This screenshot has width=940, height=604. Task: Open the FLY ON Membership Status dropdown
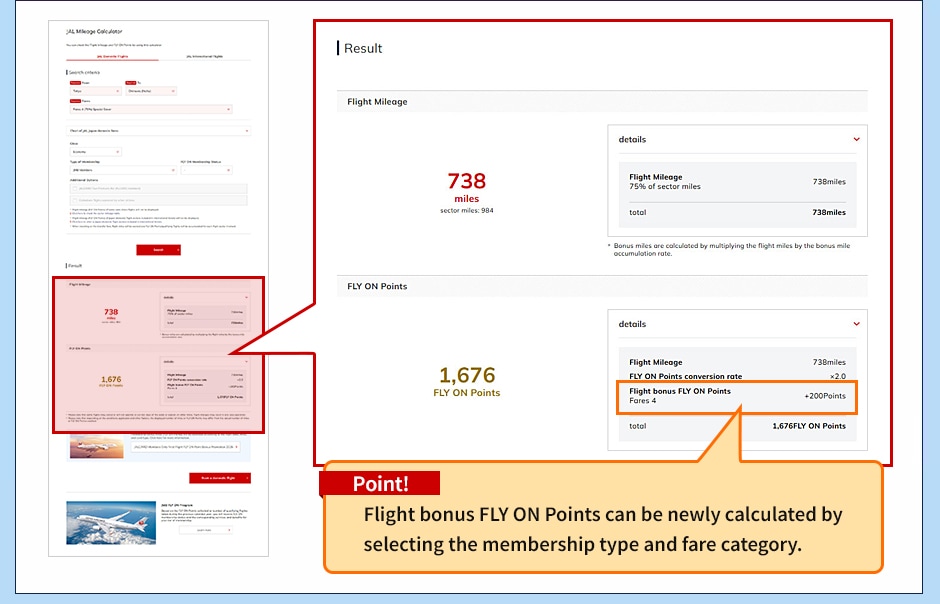tap(206, 170)
